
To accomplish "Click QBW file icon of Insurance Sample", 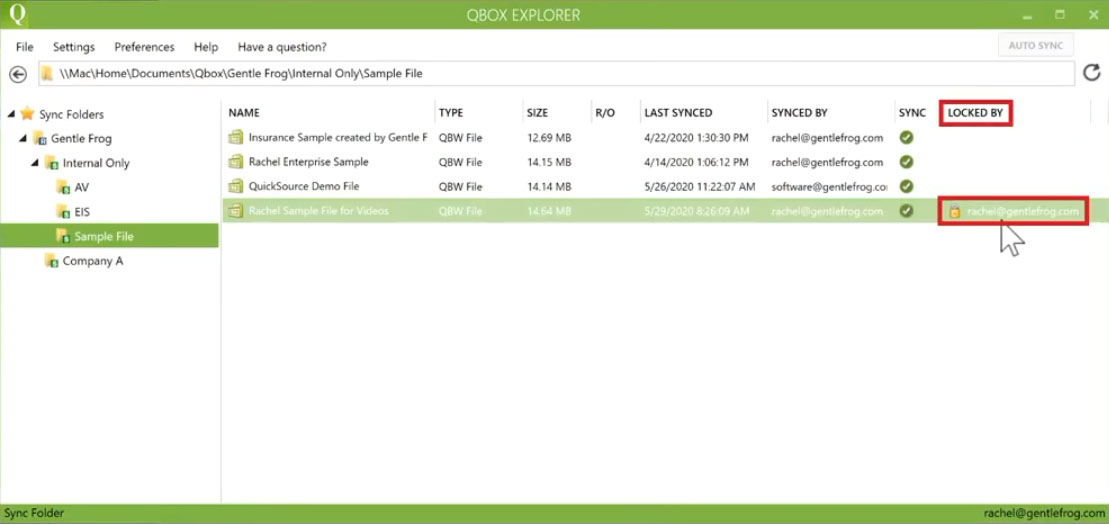I will tap(236, 137).
